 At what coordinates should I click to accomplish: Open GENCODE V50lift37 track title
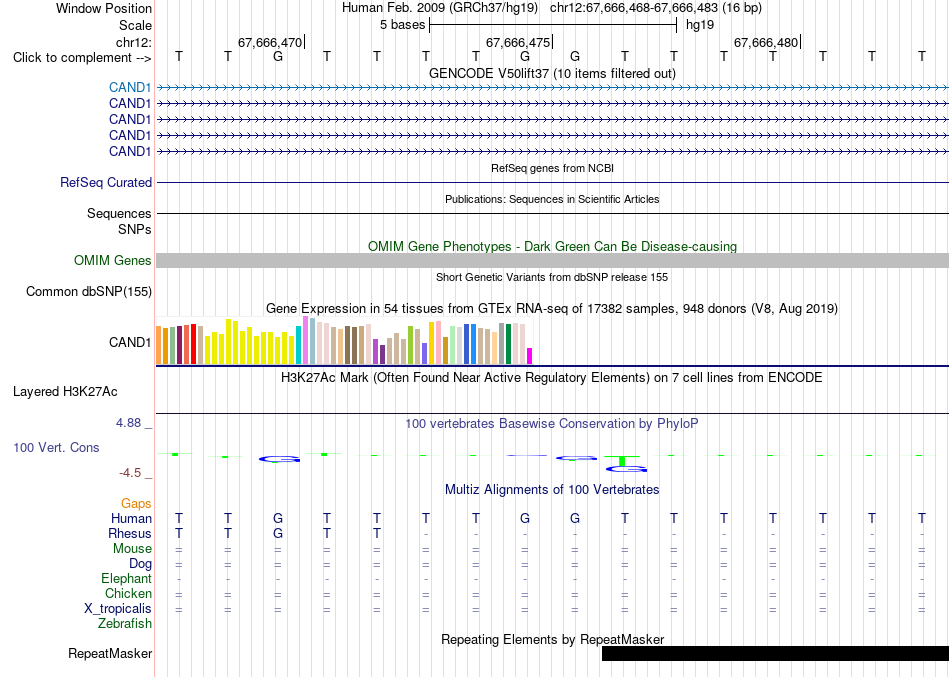[553, 73]
